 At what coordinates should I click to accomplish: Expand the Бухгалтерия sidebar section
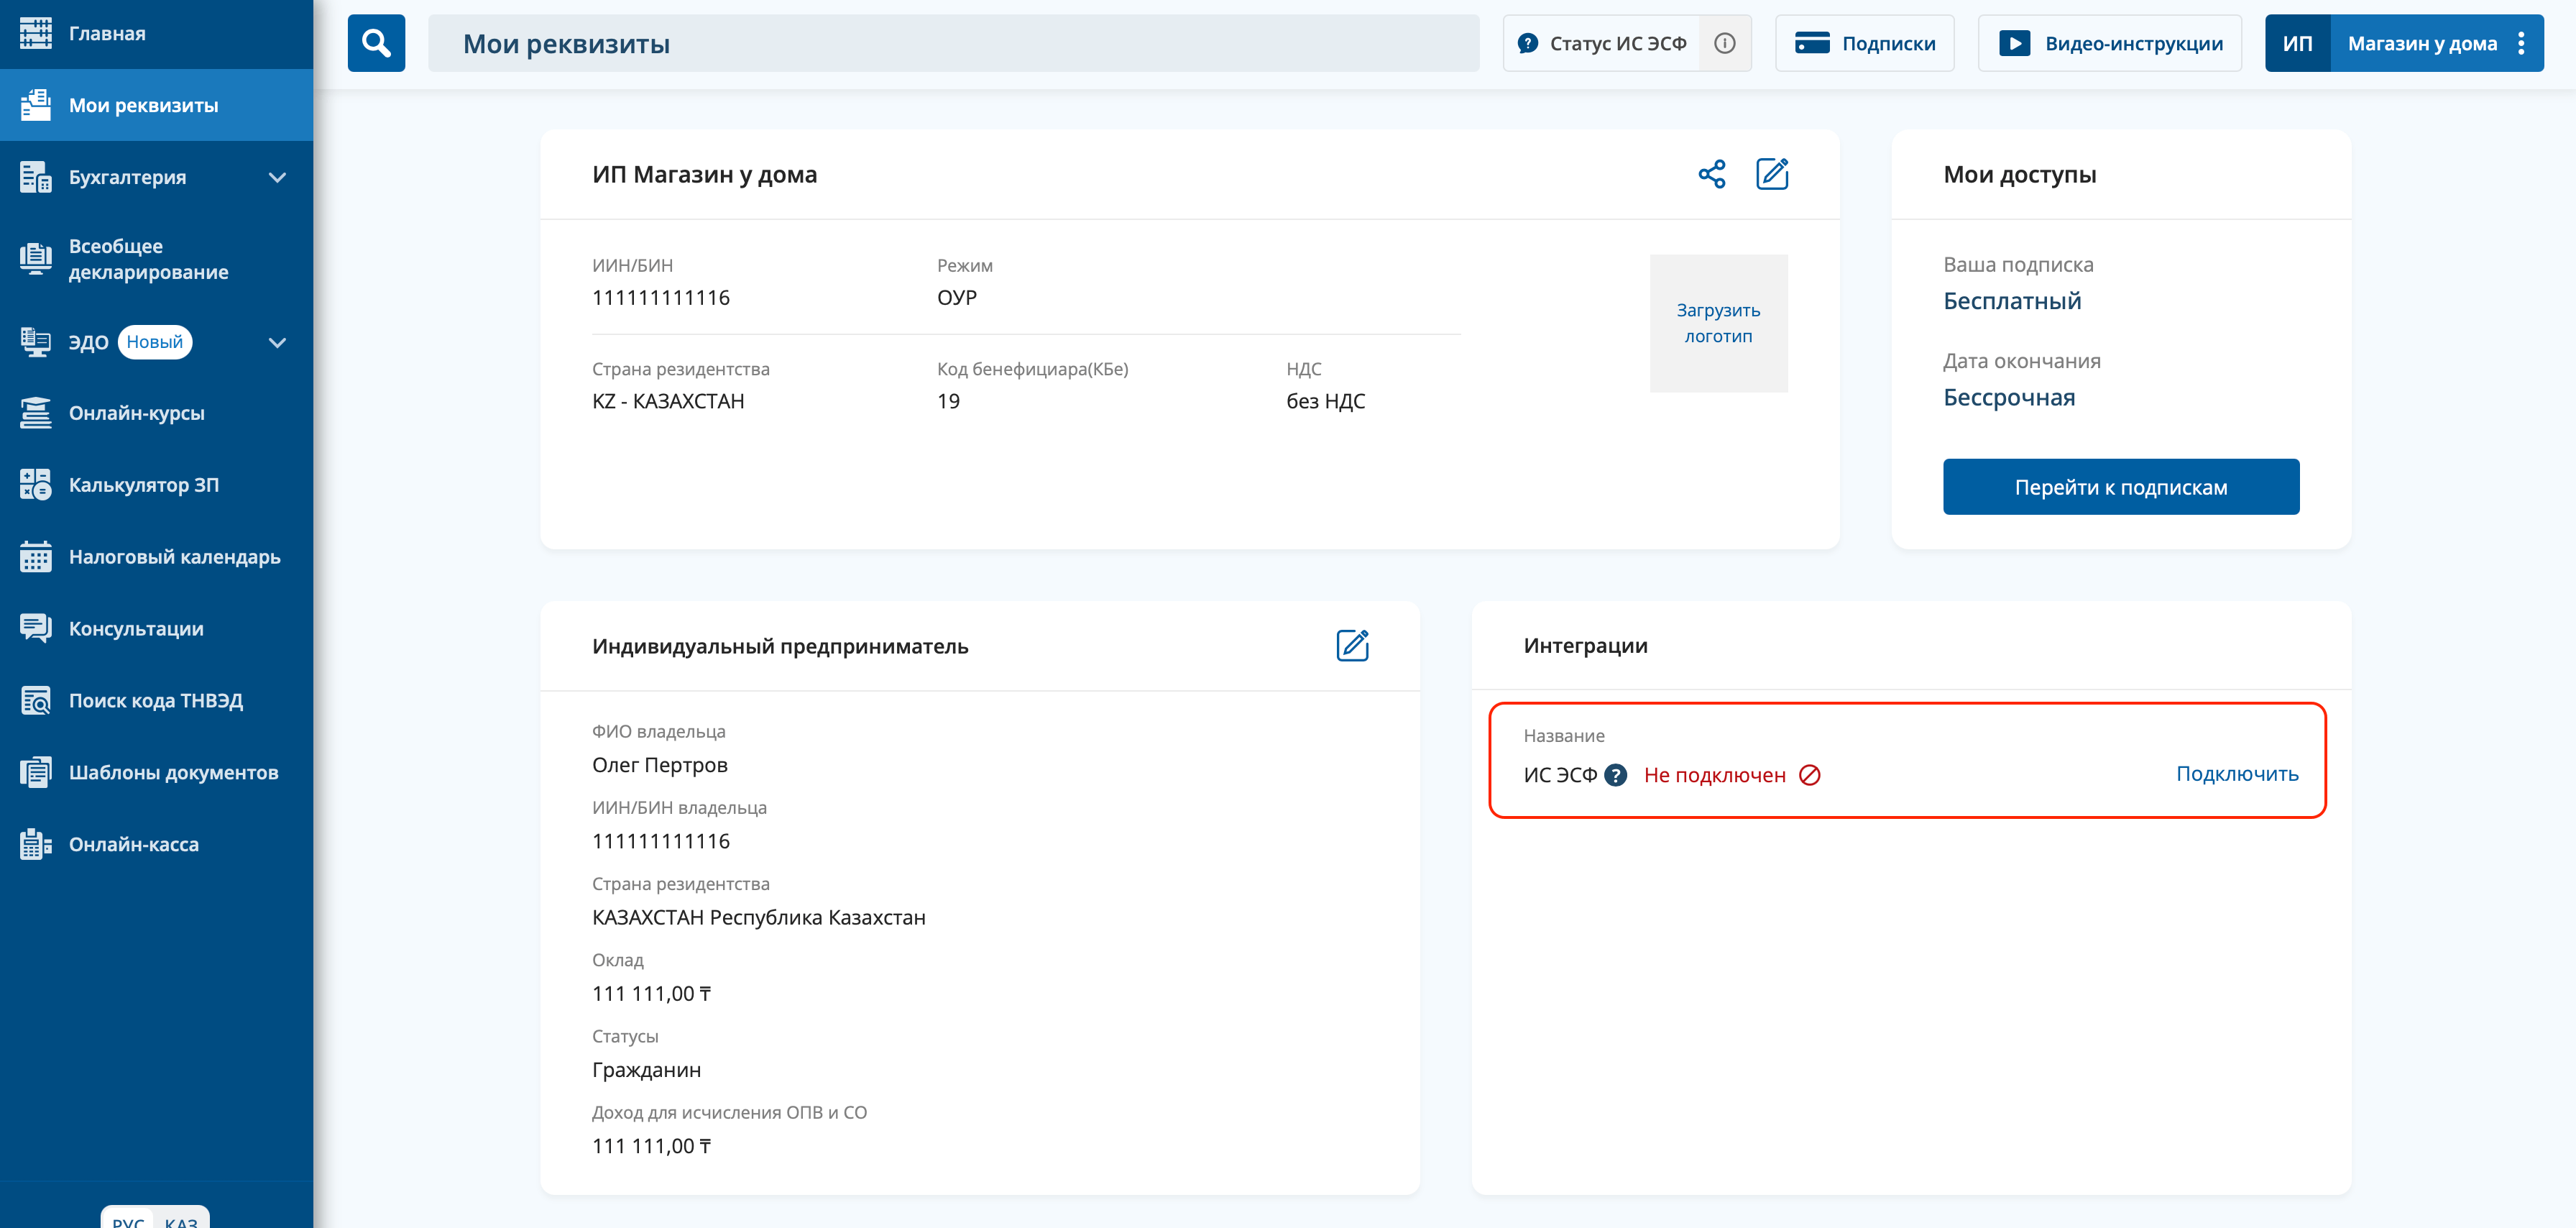[x=277, y=177]
